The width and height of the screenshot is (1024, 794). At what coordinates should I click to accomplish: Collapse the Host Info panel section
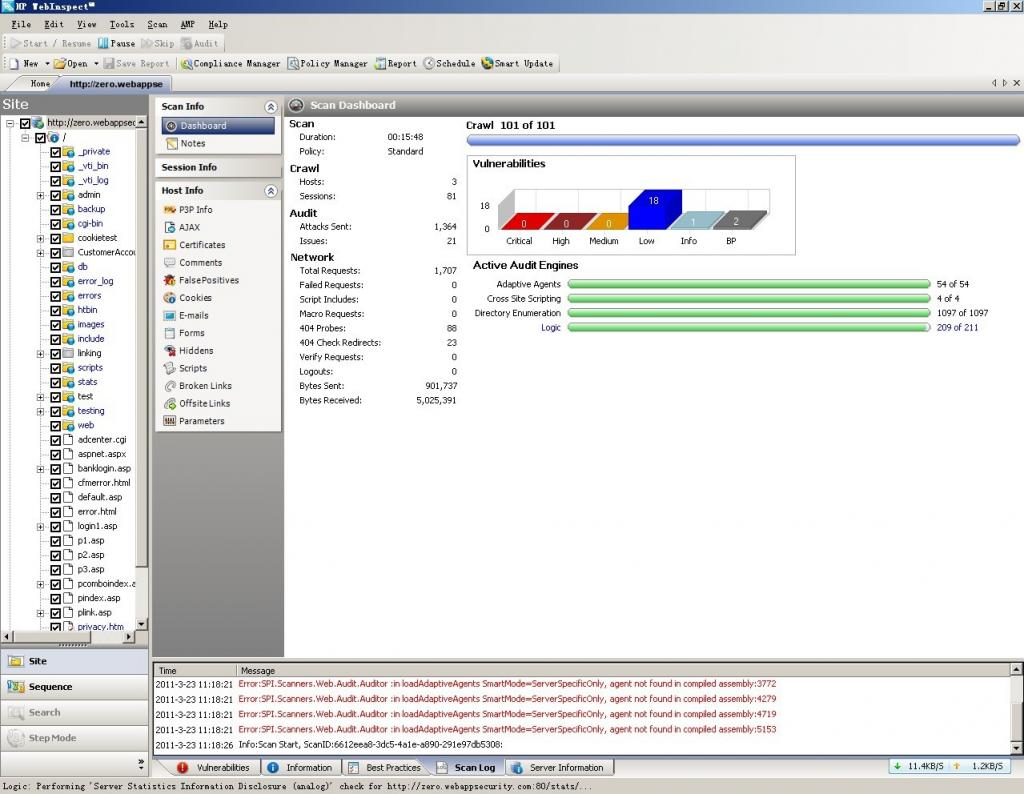click(x=270, y=191)
